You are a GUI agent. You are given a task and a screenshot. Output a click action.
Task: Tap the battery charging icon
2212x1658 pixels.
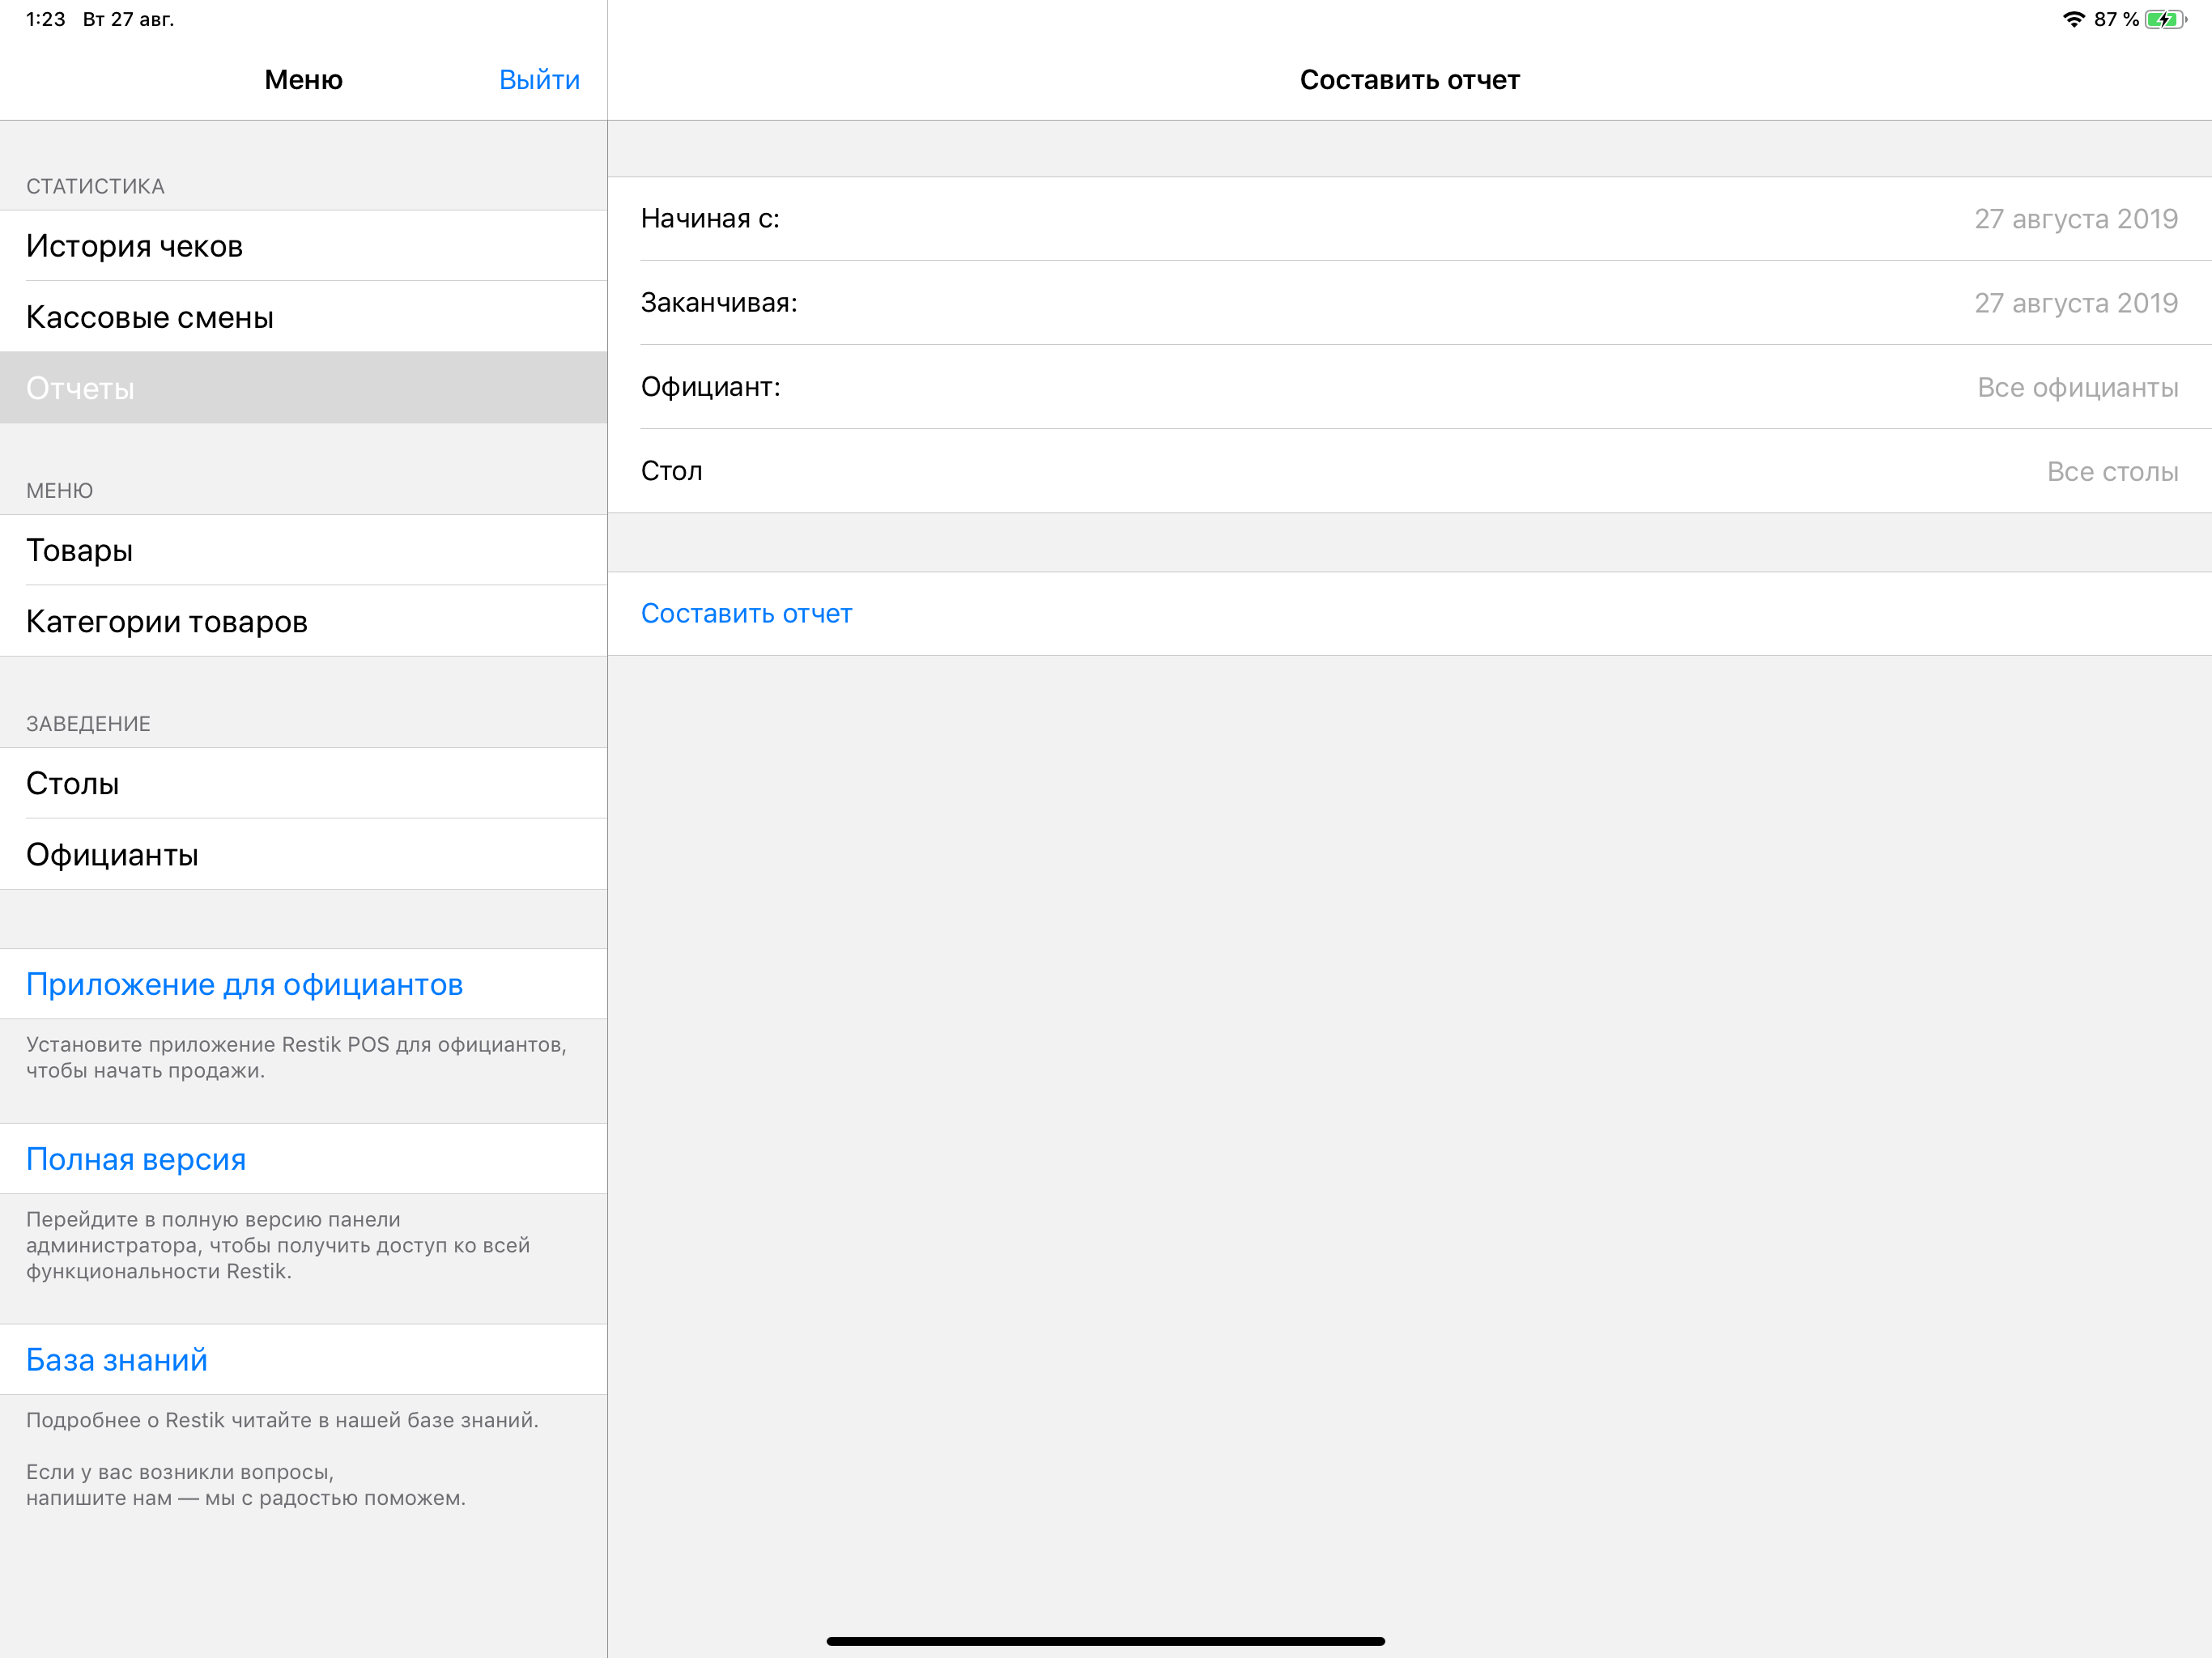[x=2165, y=19]
